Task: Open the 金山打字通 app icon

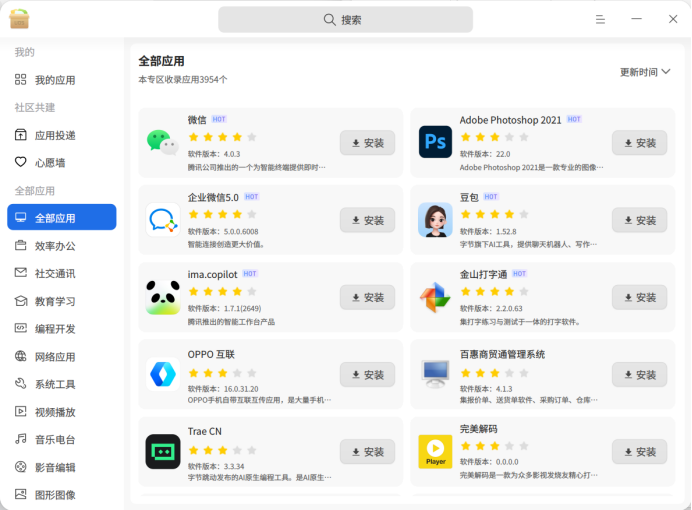Action: 435,297
